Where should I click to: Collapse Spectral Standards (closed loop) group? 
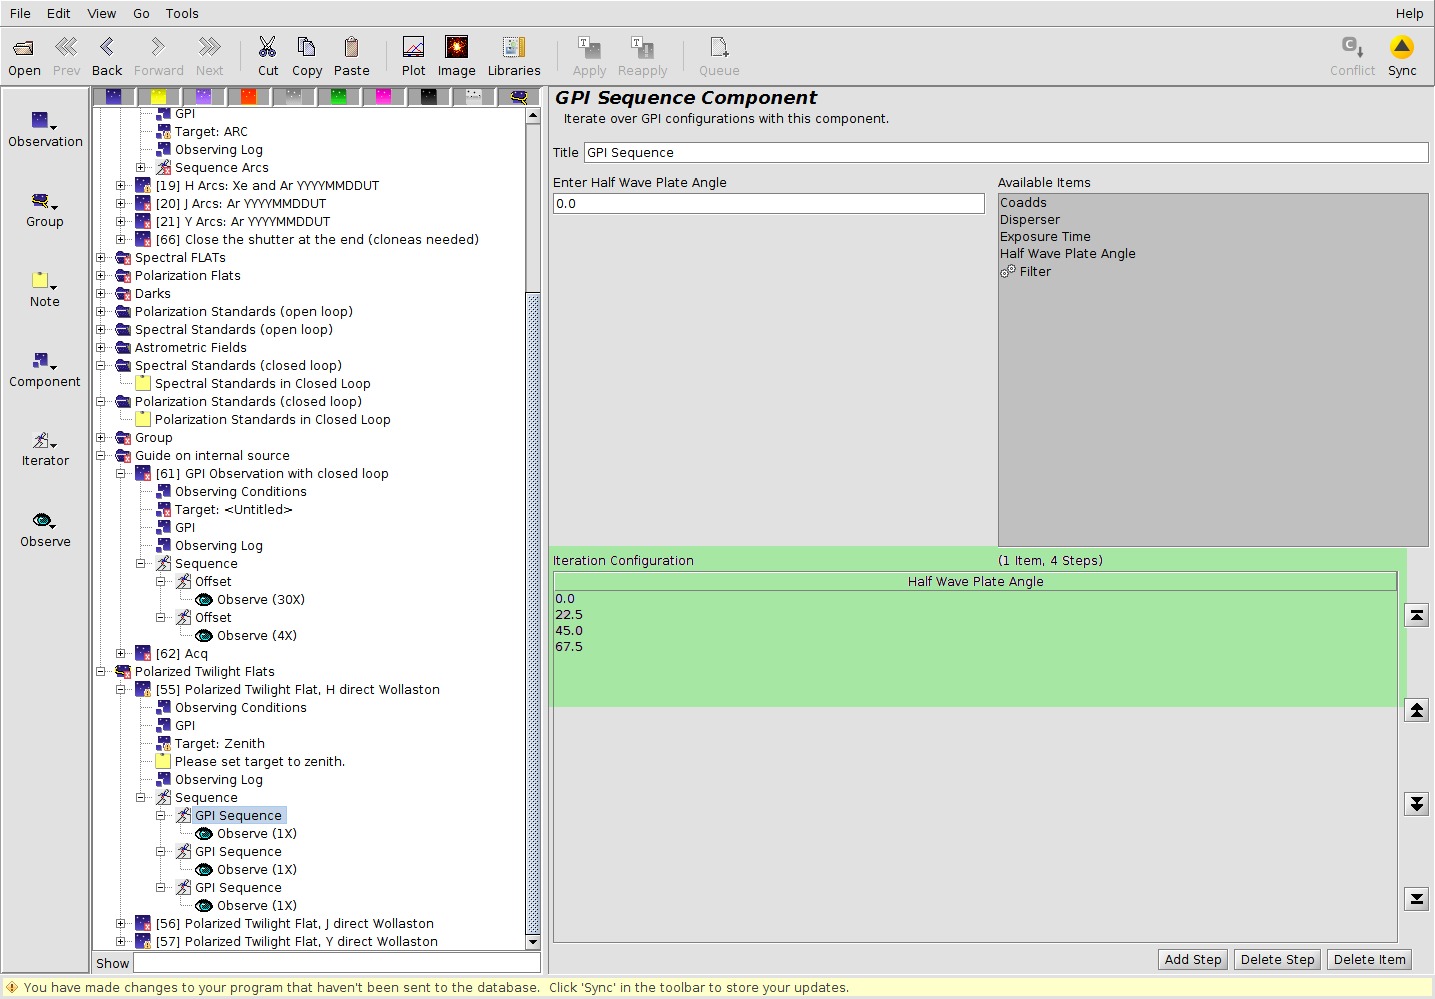(x=101, y=366)
